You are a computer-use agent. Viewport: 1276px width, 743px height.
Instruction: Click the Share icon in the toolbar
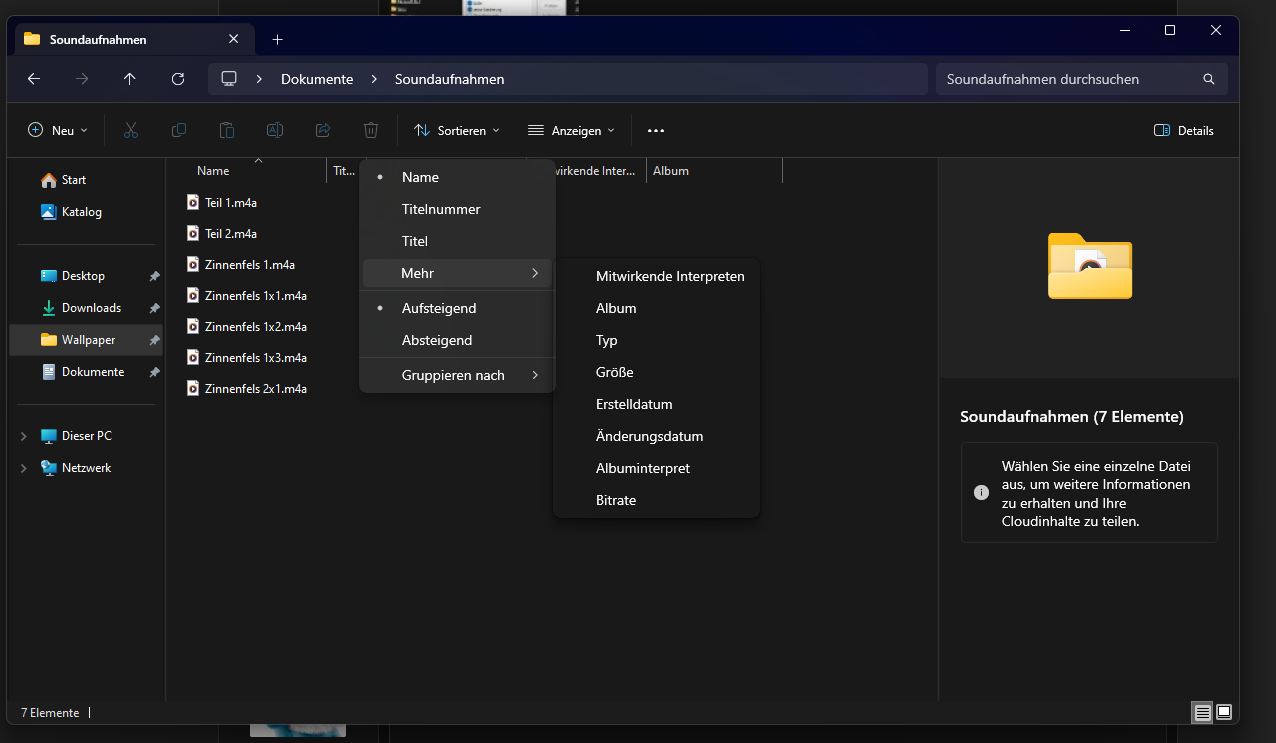point(322,130)
